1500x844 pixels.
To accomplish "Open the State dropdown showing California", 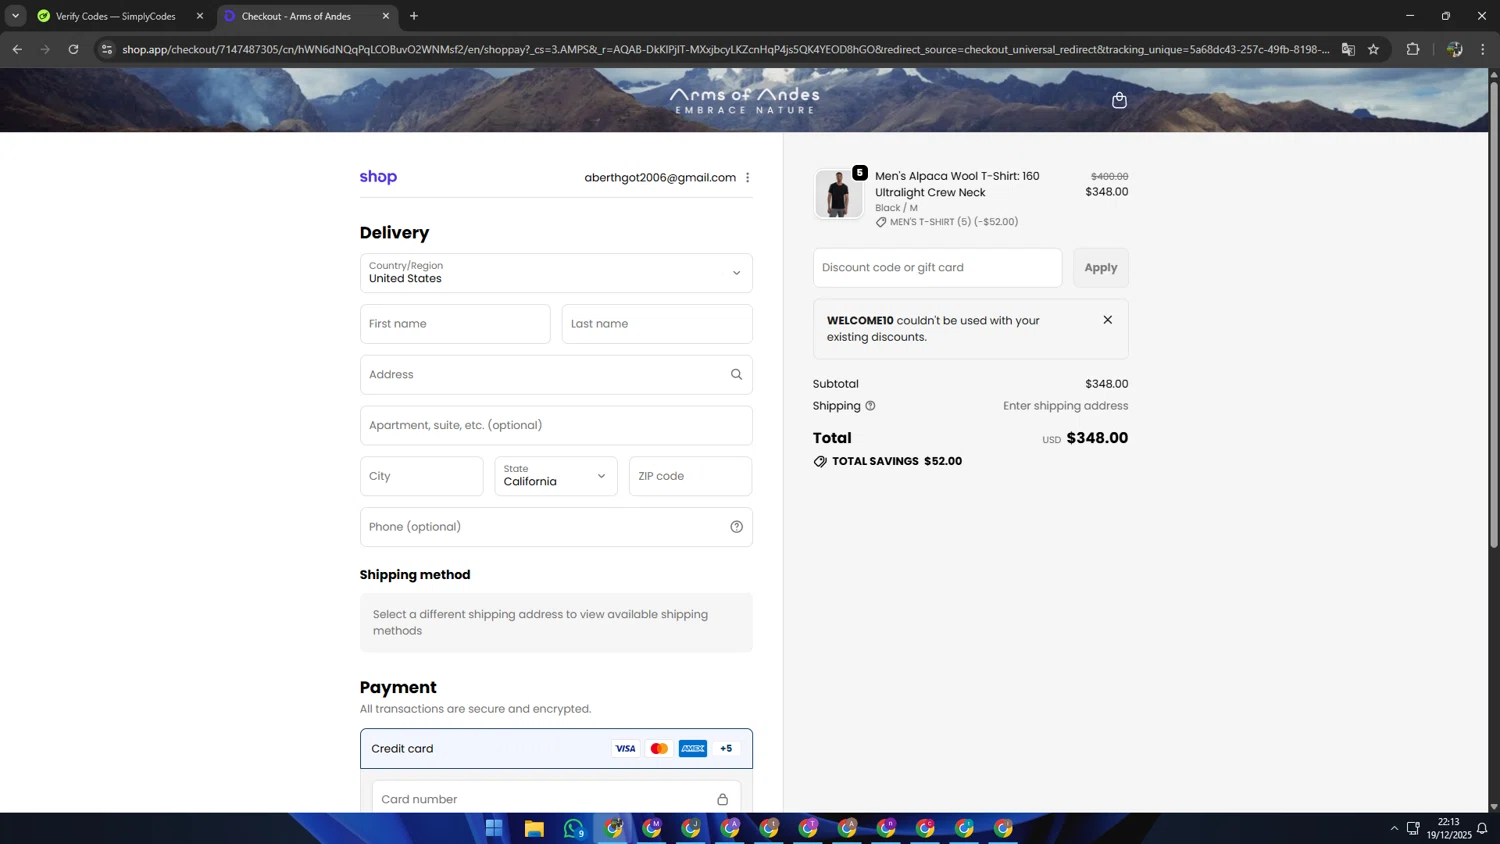I will [556, 476].
